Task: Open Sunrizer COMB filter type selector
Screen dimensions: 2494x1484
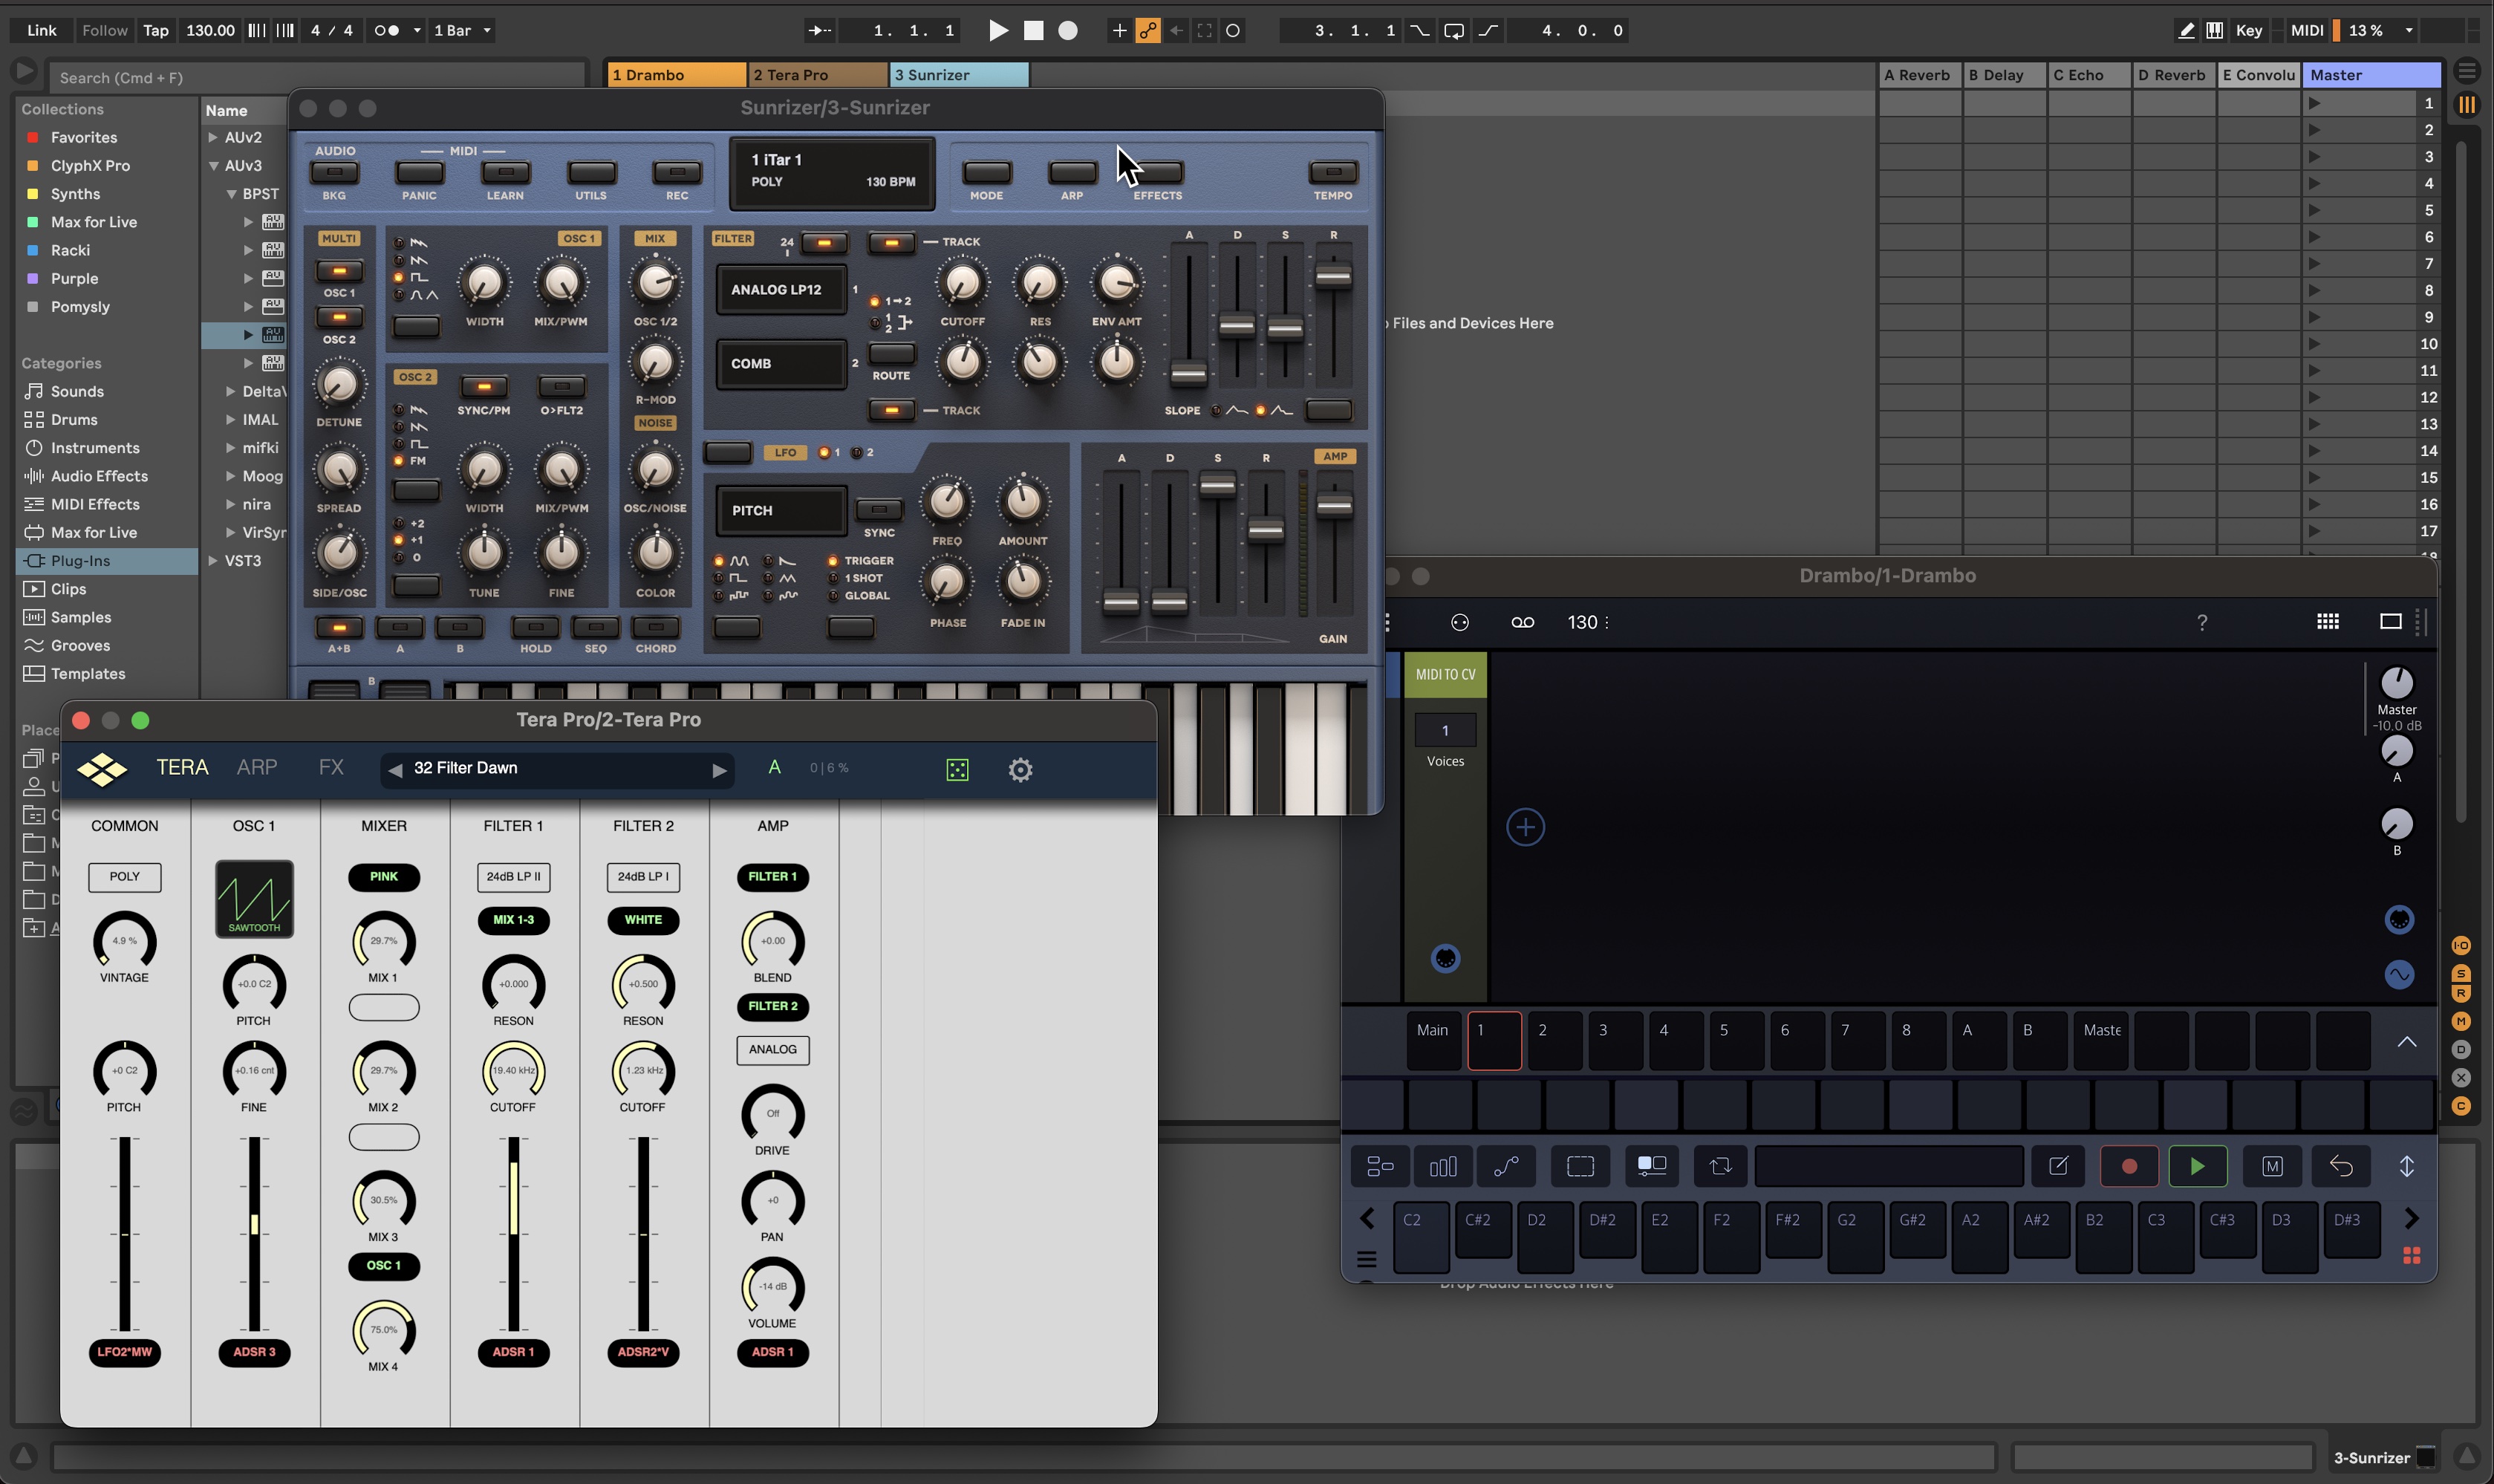Action: pyautogui.click(x=781, y=363)
